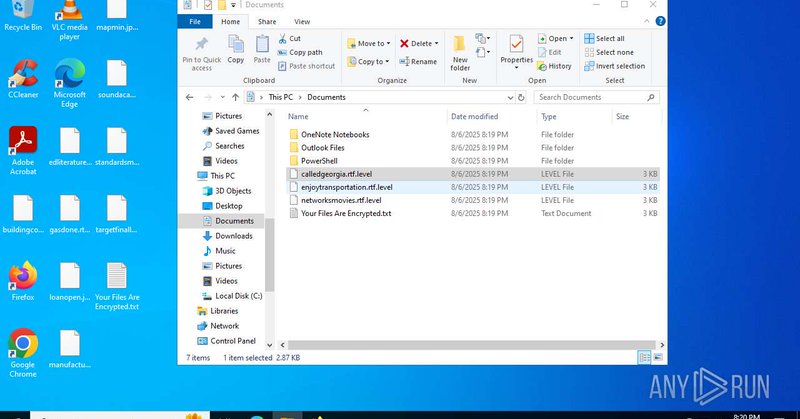Sort by the Name column header
The width and height of the screenshot is (800, 419).
pyautogui.click(x=365, y=116)
